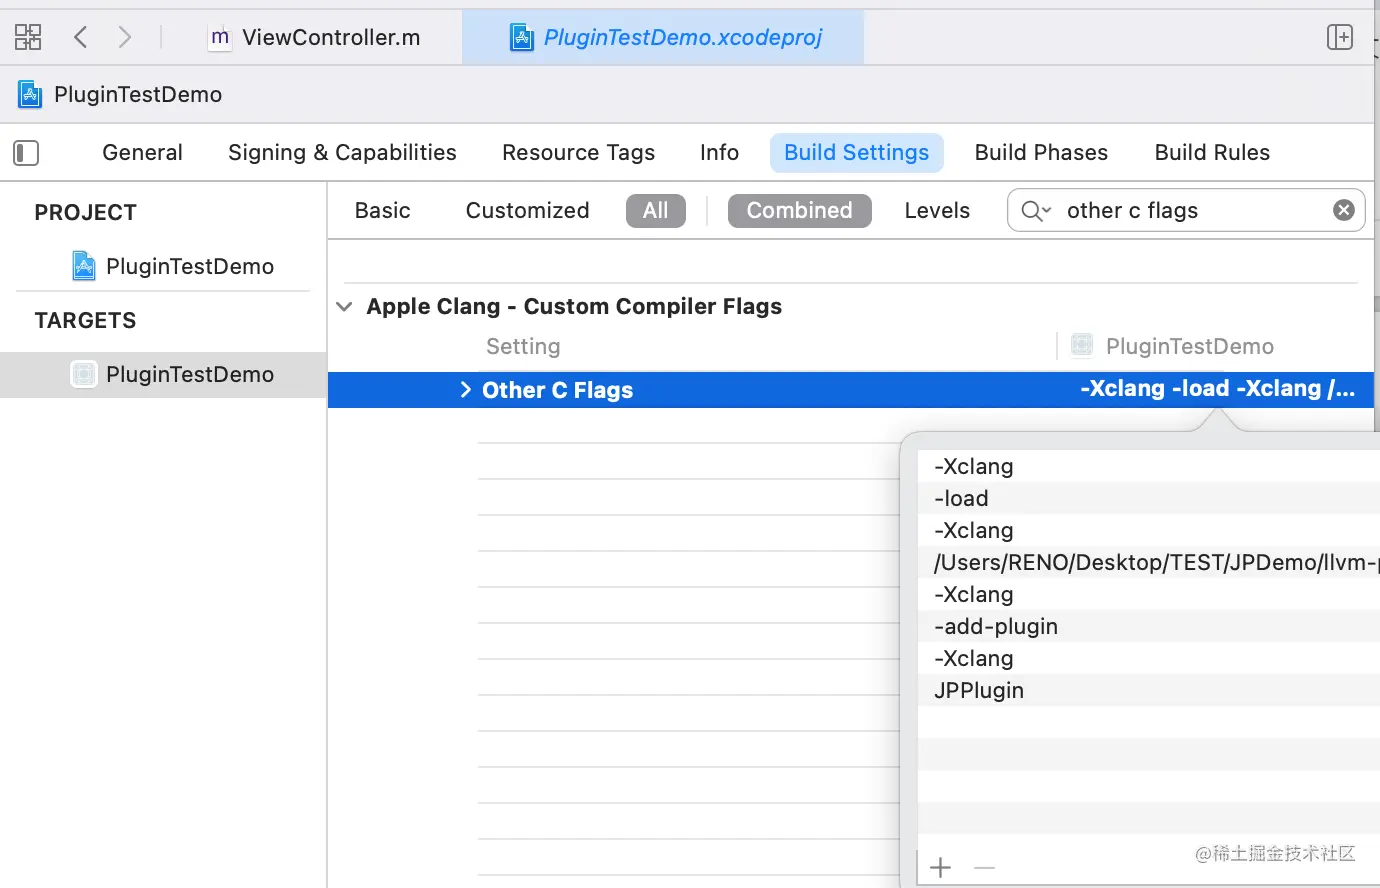The width and height of the screenshot is (1380, 888).
Task: Select the first -Xclang entry in popover
Action: click(1148, 466)
